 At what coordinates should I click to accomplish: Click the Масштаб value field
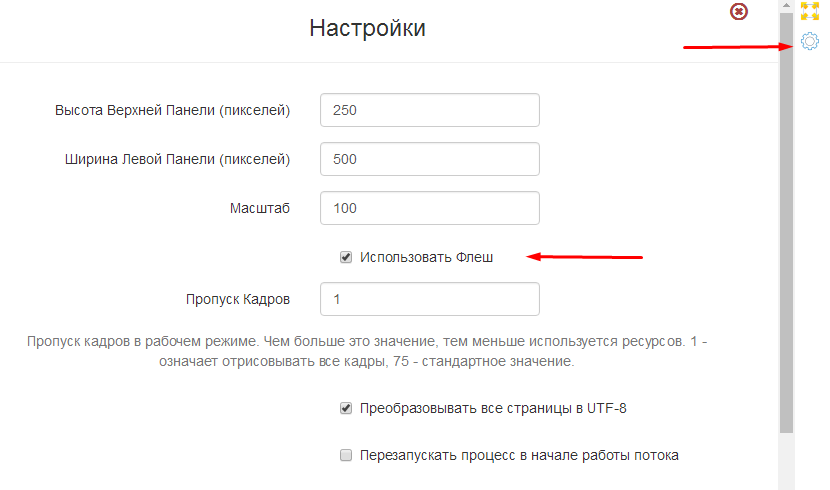[429, 208]
